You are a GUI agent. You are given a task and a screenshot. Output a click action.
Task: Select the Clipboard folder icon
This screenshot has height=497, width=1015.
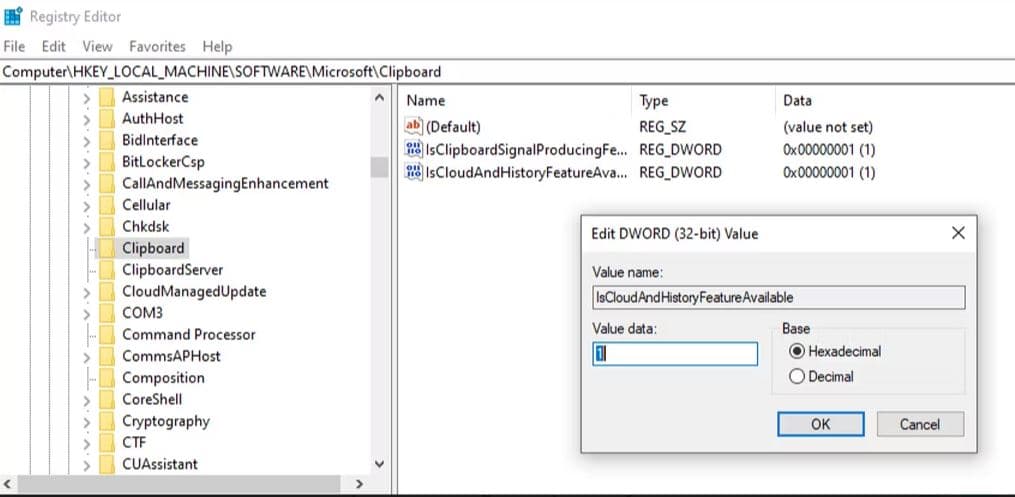(x=107, y=248)
